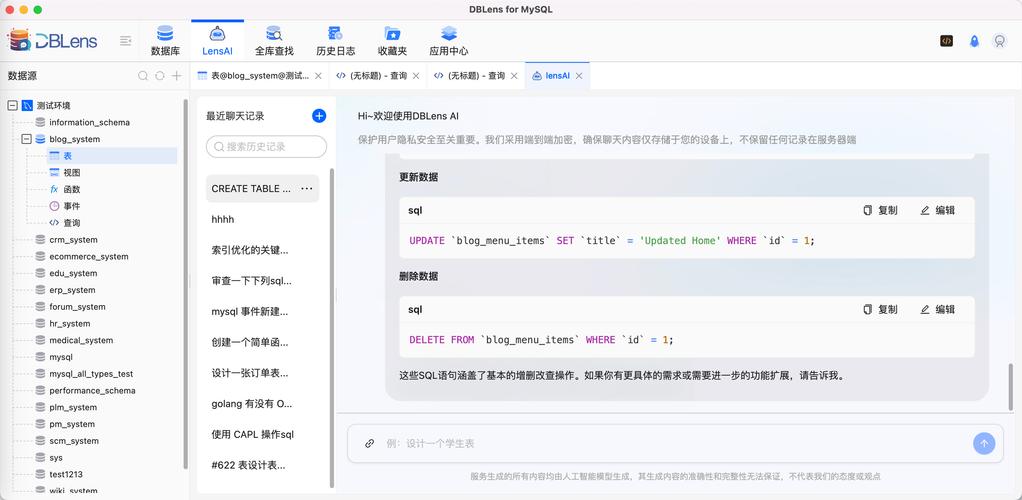Close the first (无标题) - 查询 tab
The image size is (1022, 500).
(x=416, y=76)
